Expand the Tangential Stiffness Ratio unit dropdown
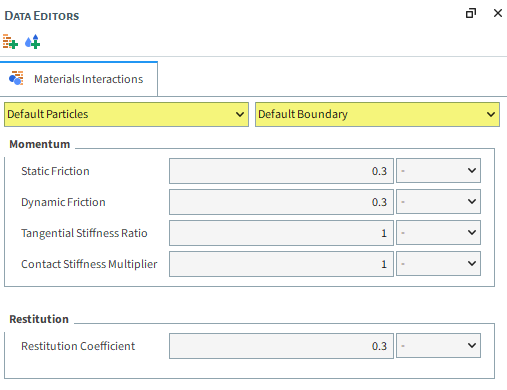This screenshot has height=390, width=507. [438, 233]
